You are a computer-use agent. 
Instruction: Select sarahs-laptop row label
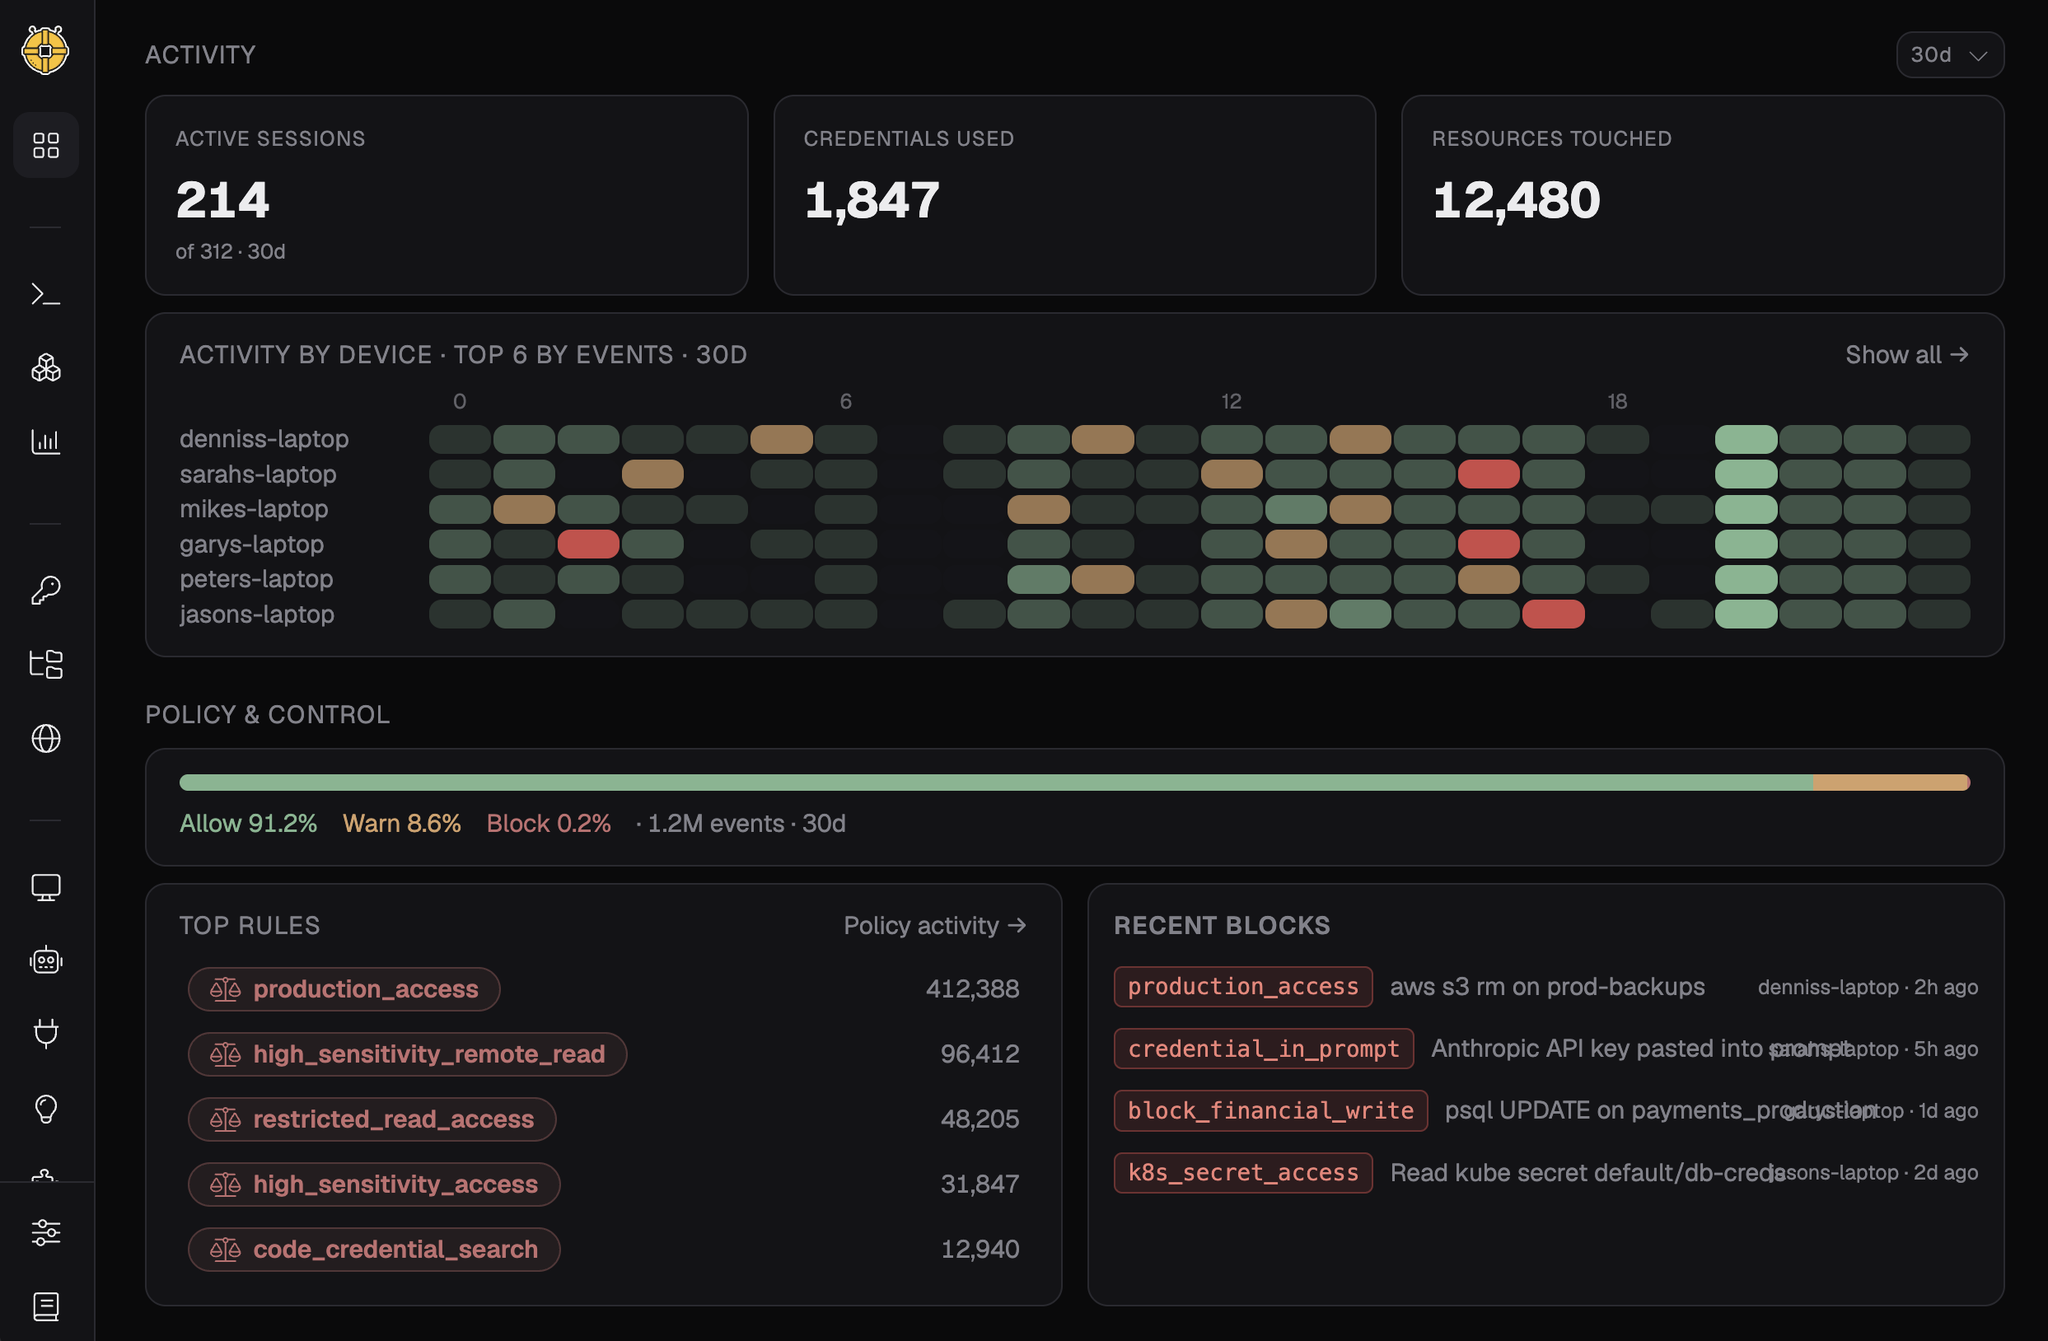(x=258, y=474)
